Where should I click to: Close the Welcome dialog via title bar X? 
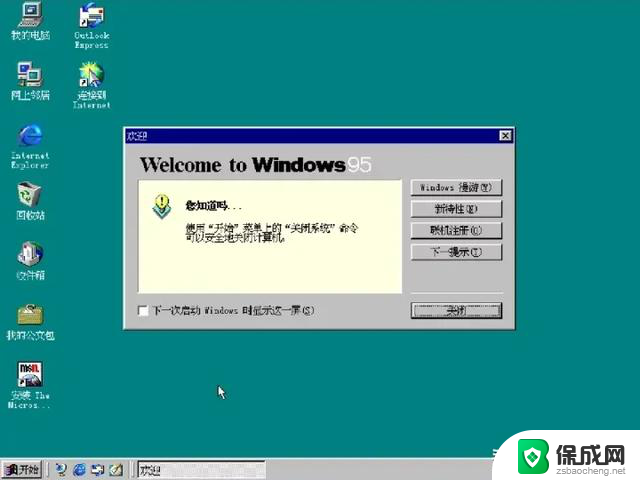pyautogui.click(x=505, y=136)
